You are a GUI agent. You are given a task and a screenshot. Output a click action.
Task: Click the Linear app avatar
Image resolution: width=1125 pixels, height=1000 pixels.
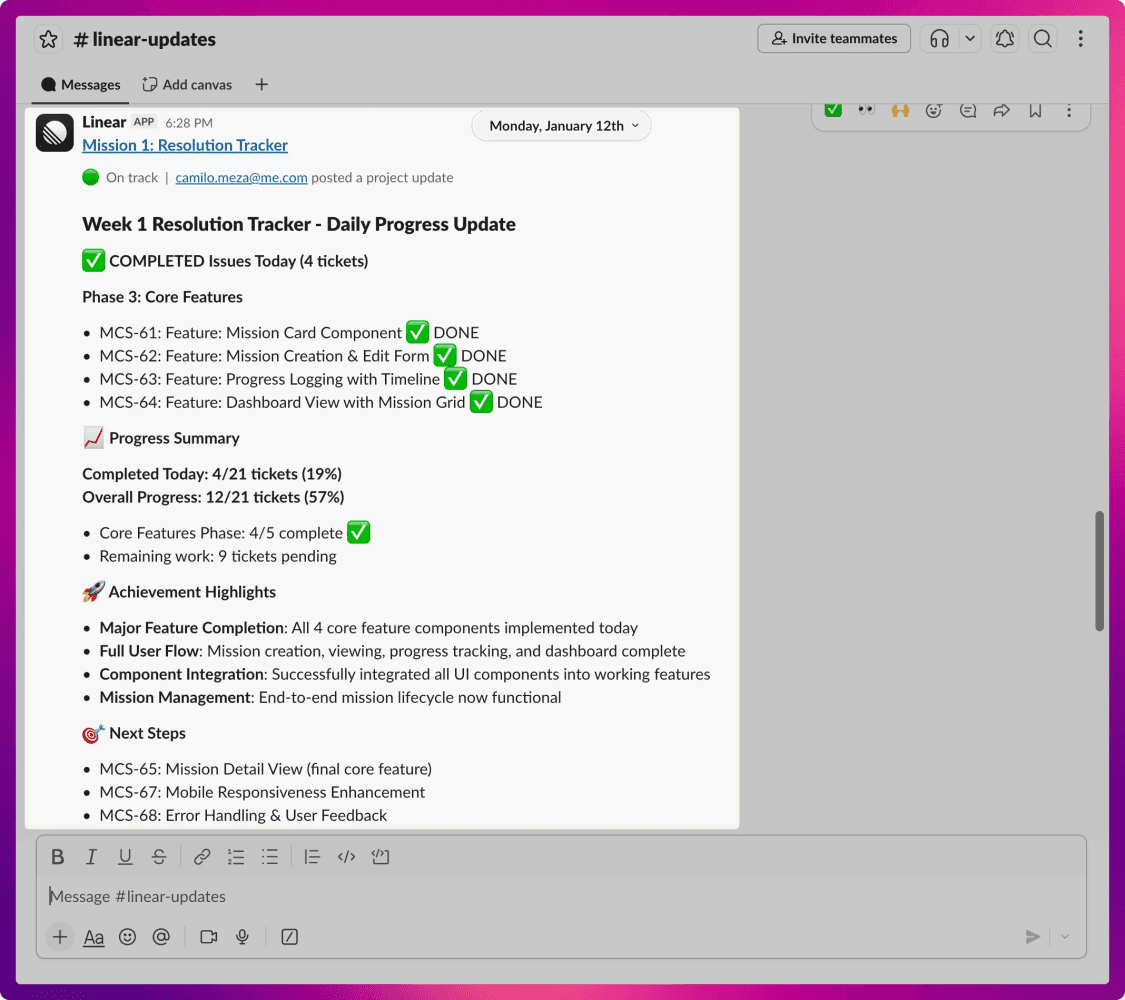[x=55, y=133]
